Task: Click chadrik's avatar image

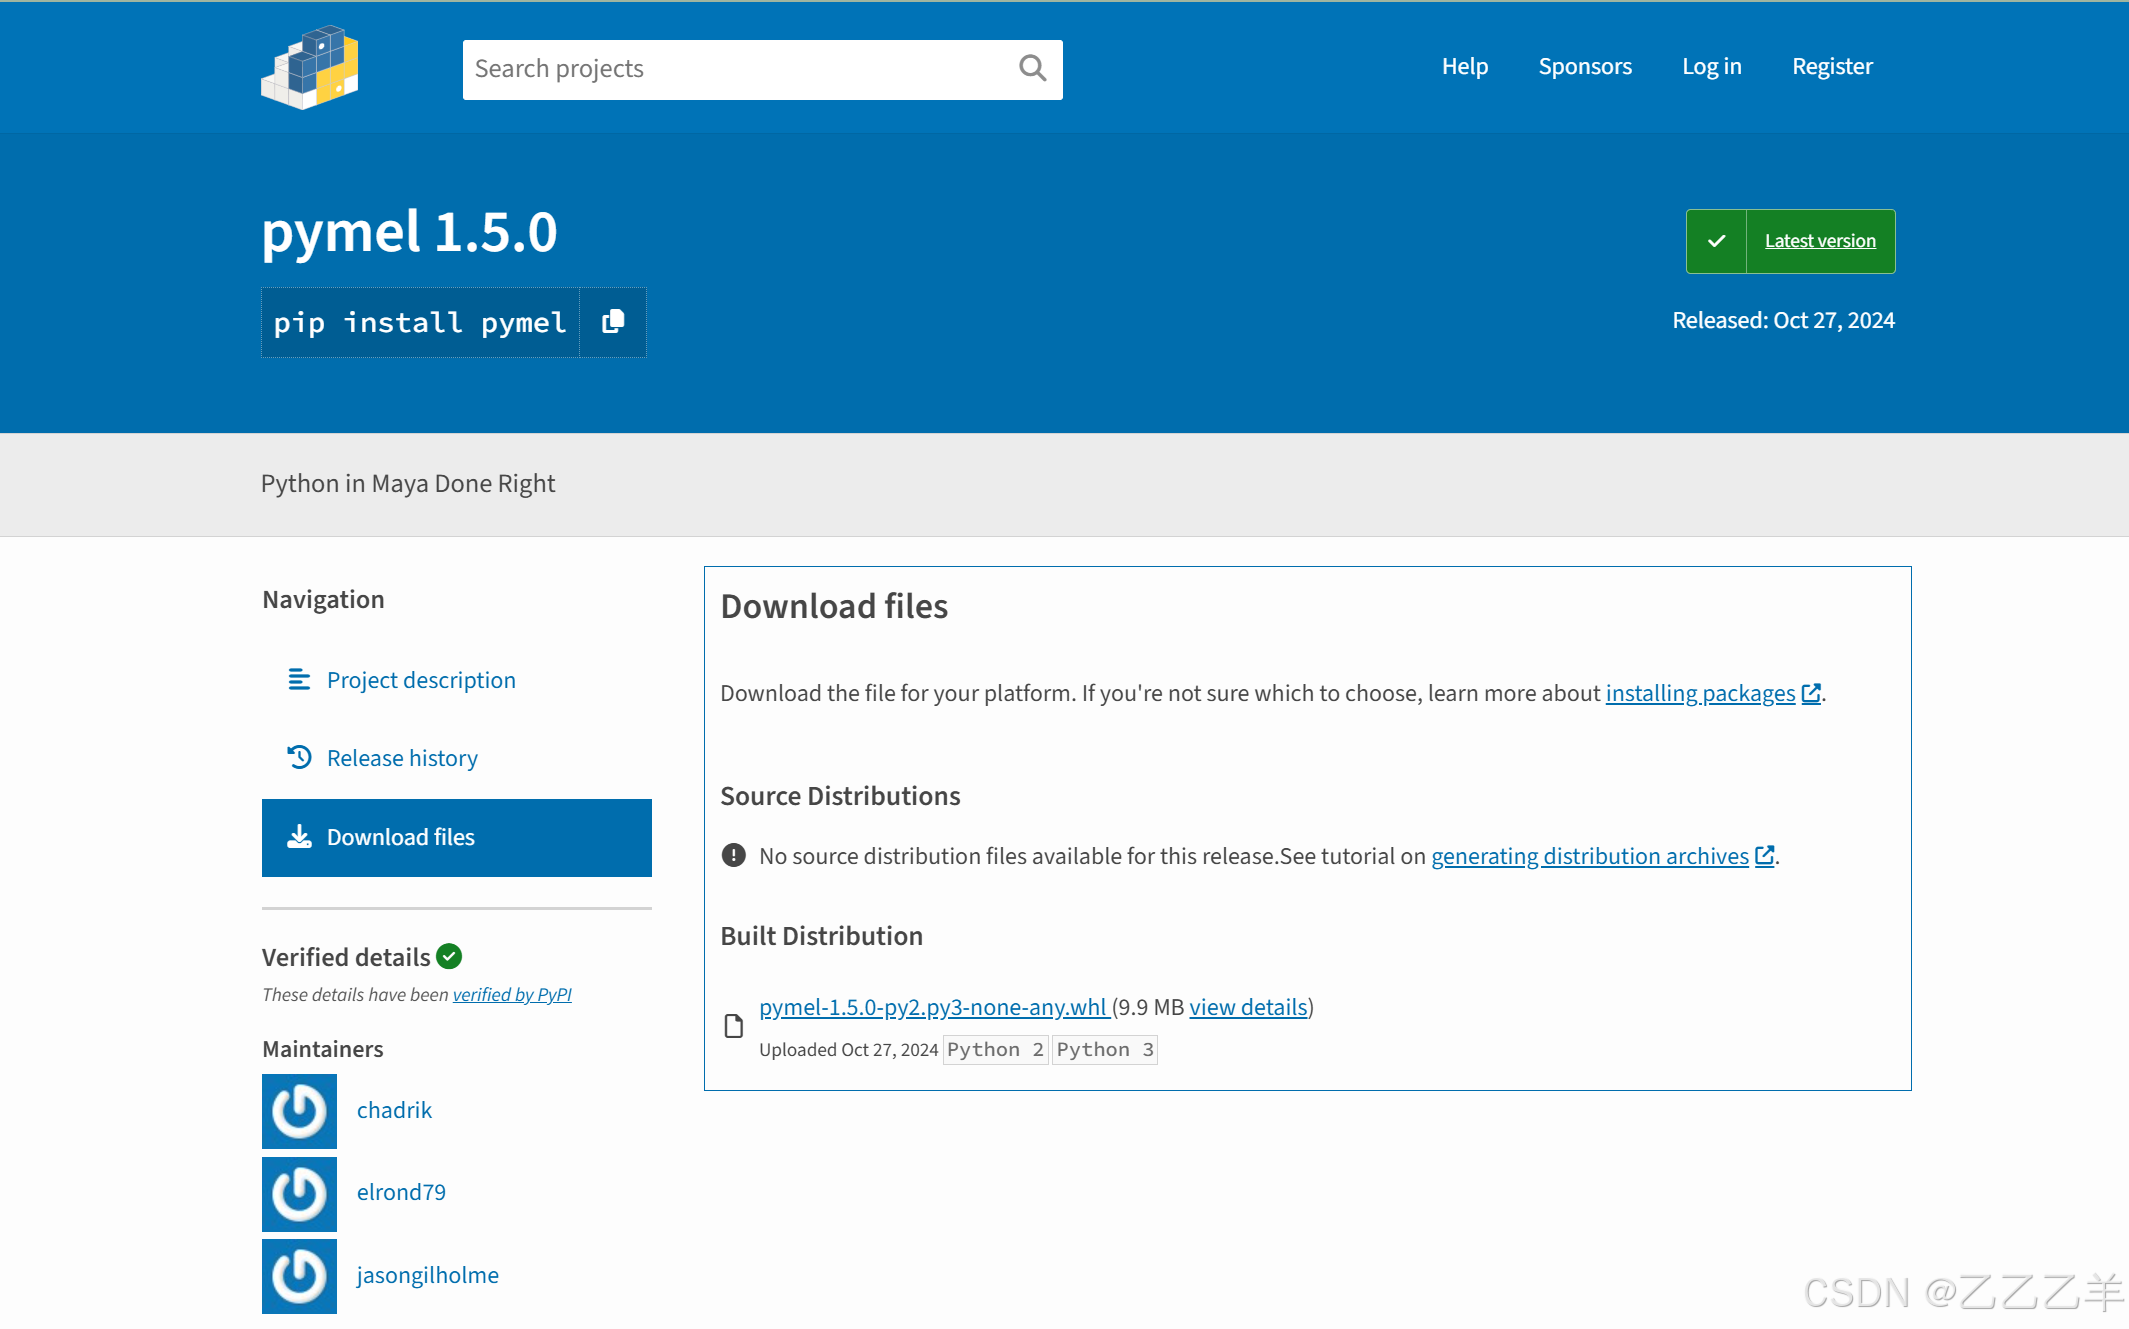Action: coord(299,1111)
